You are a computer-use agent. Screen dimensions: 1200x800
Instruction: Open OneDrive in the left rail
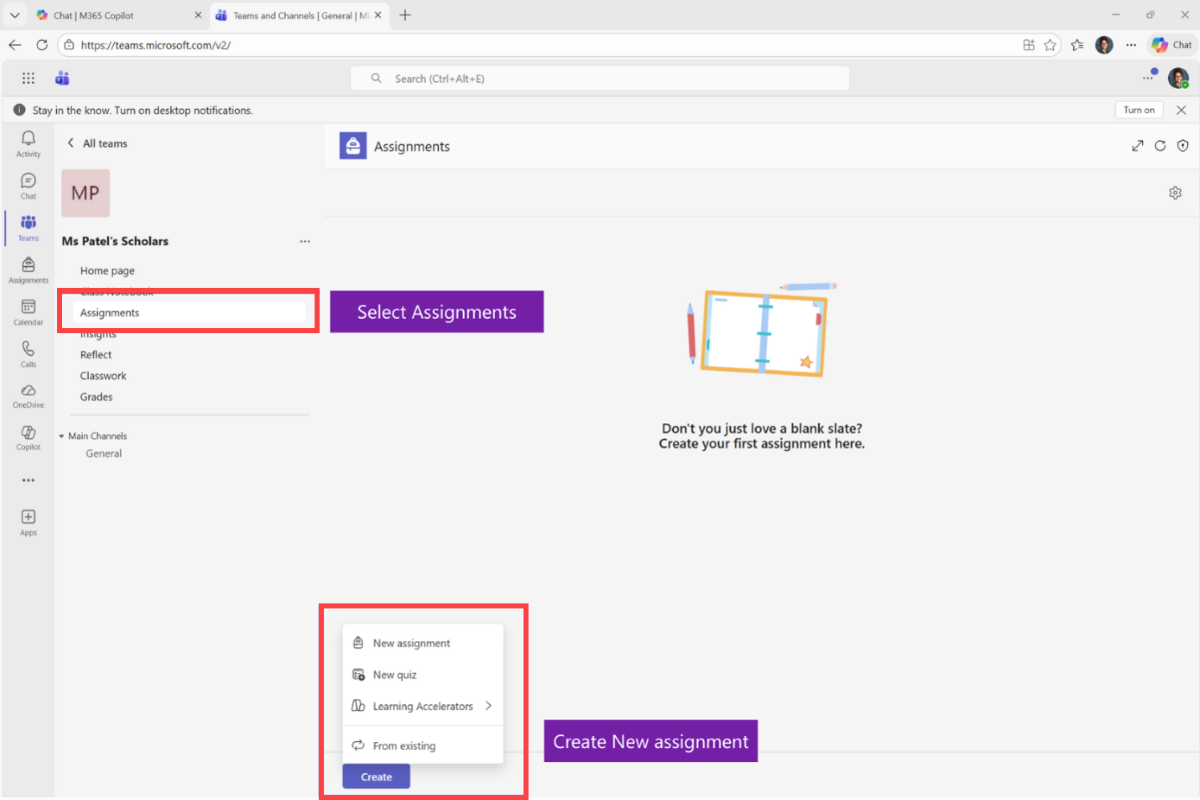28,395
